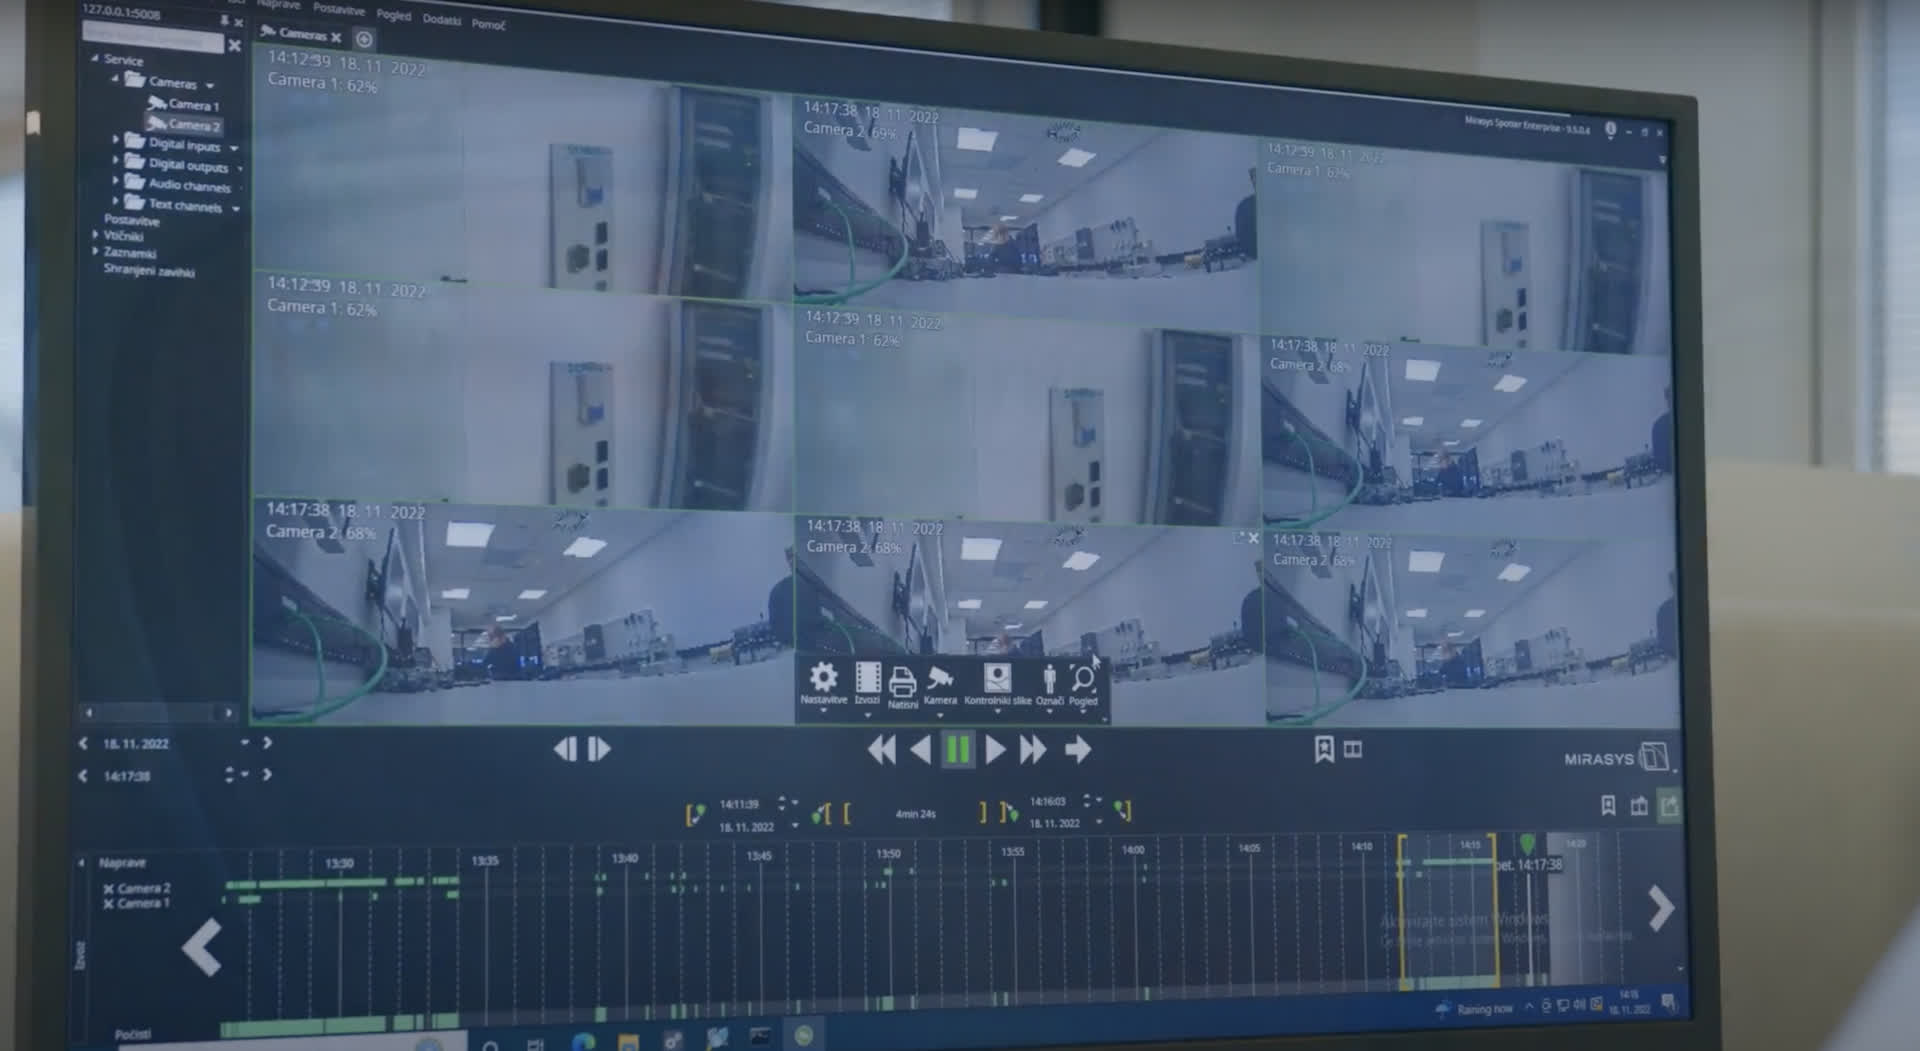Open the Kamera icon in overlay toolbar
This screenshot has width=1920, height=1051.
(940, 680)
